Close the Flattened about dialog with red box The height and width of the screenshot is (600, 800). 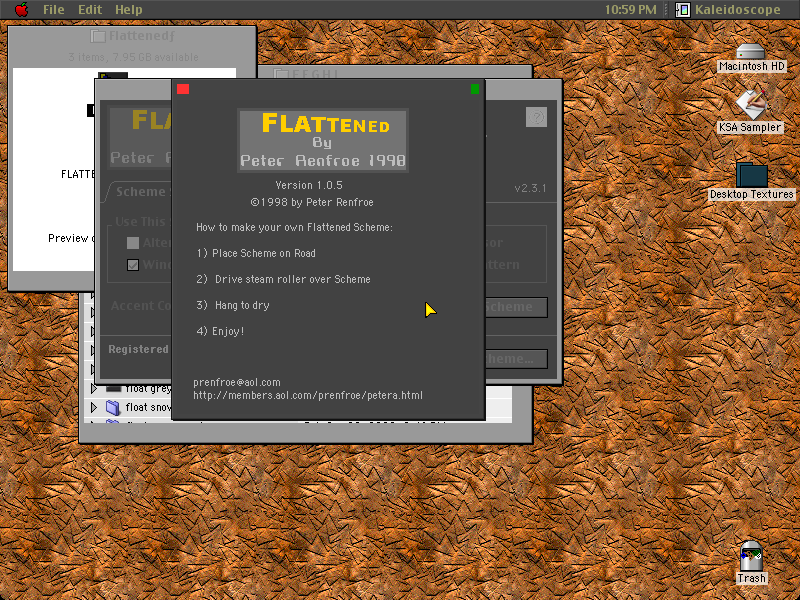pos(183,89)
